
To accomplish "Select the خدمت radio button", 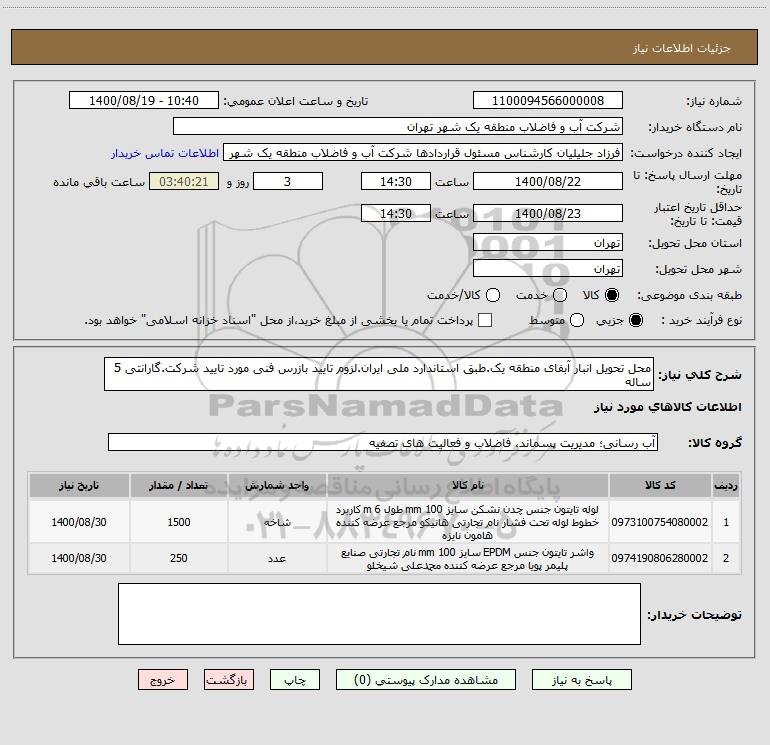I will [x=560, y=296].
